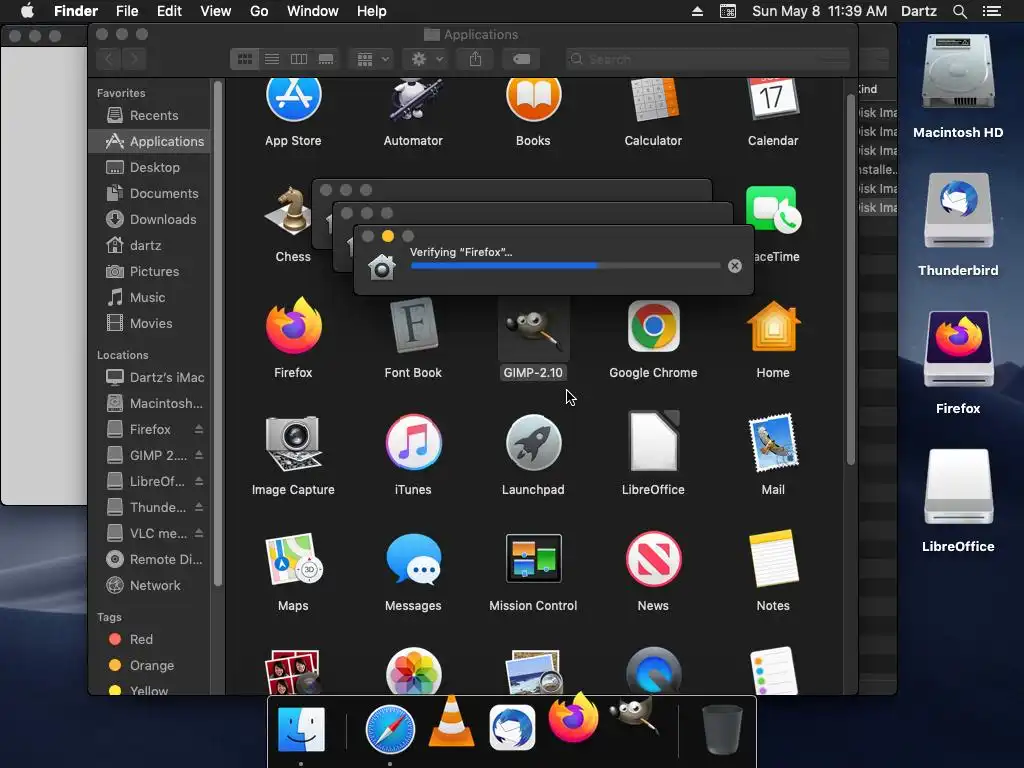Open Desktop in sidebar

tap(150, 168)
